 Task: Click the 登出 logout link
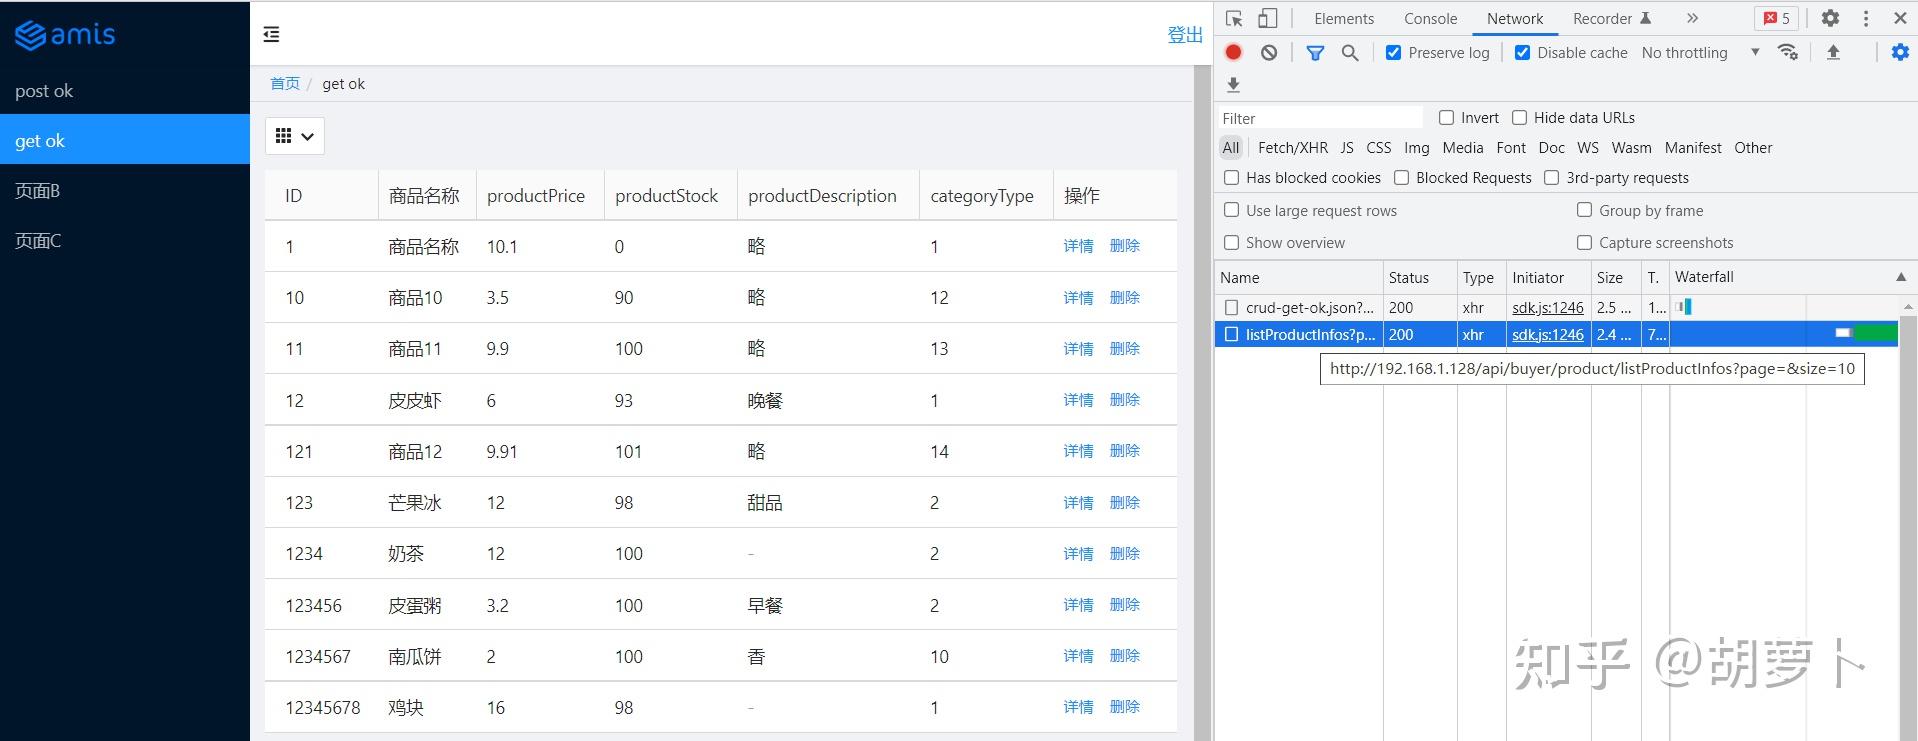[x=1185, y=35]
